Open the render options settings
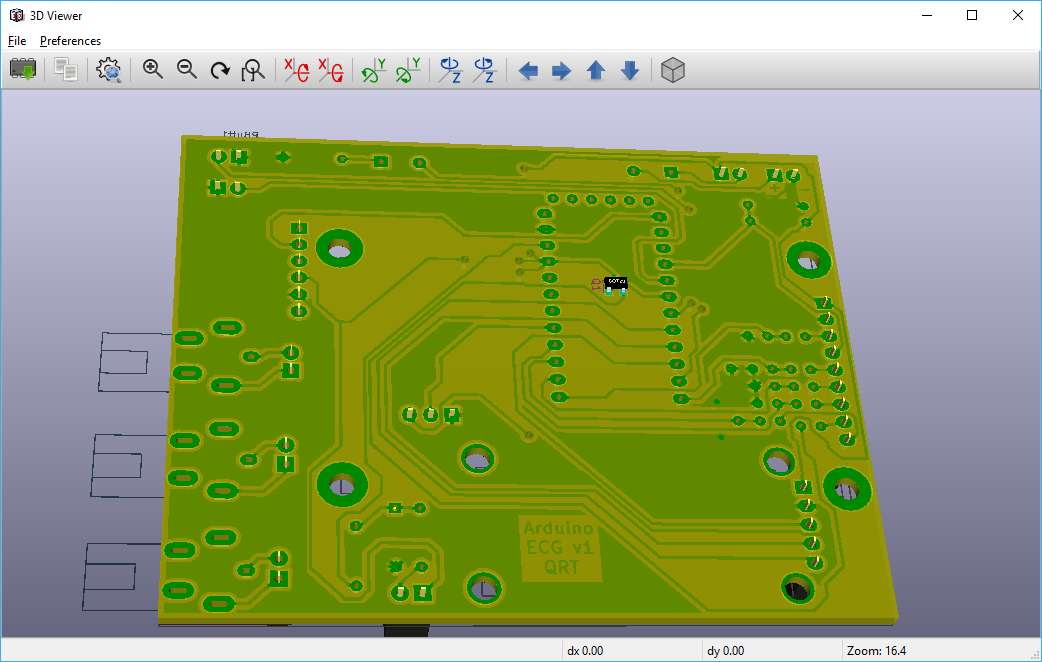This screenshot has width=1042, height=662. [108, 70]
